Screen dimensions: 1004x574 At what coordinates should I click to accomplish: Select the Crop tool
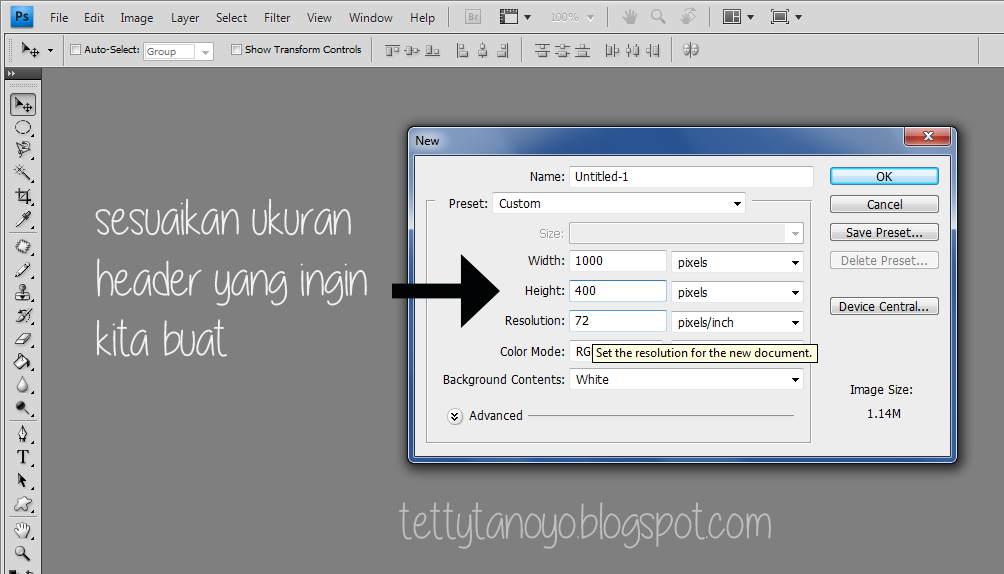[x=22, y=196]
